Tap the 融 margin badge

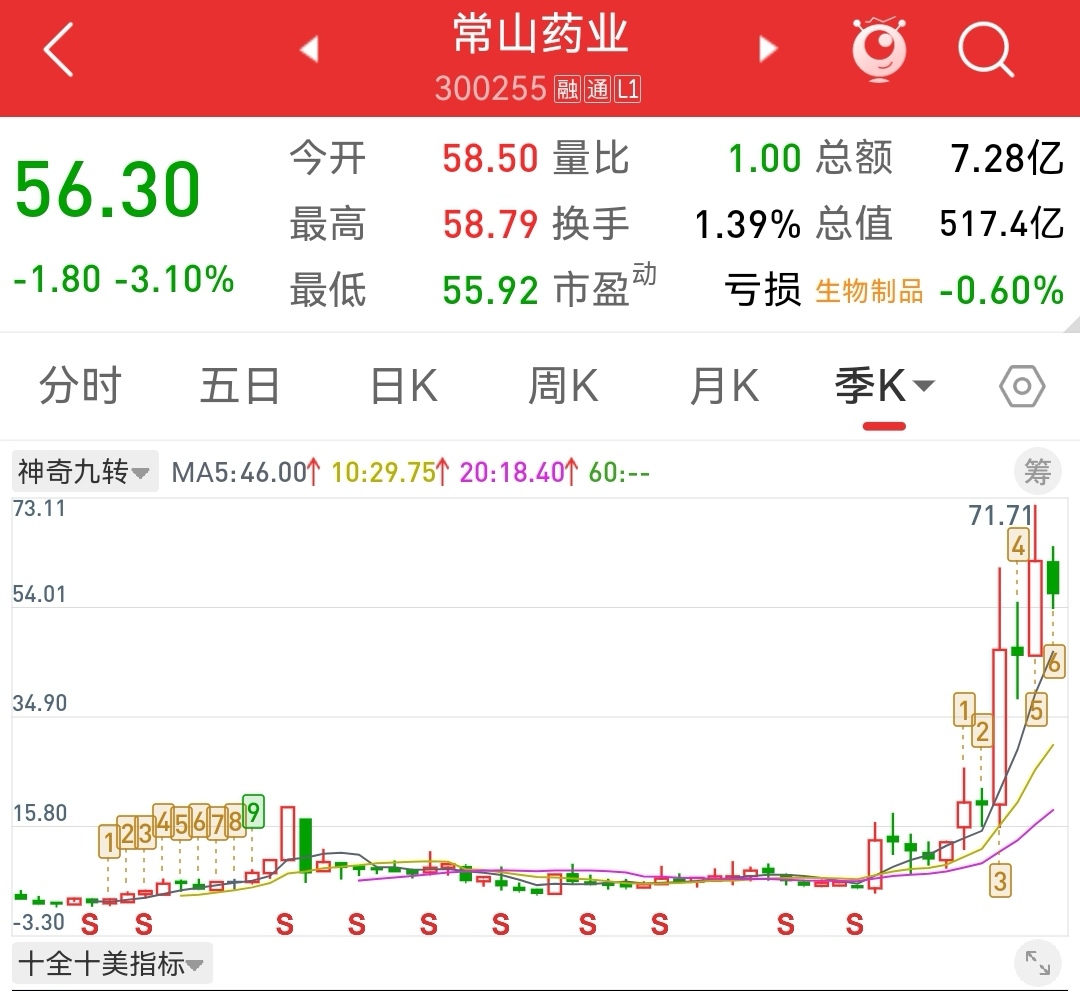point(568,90)
